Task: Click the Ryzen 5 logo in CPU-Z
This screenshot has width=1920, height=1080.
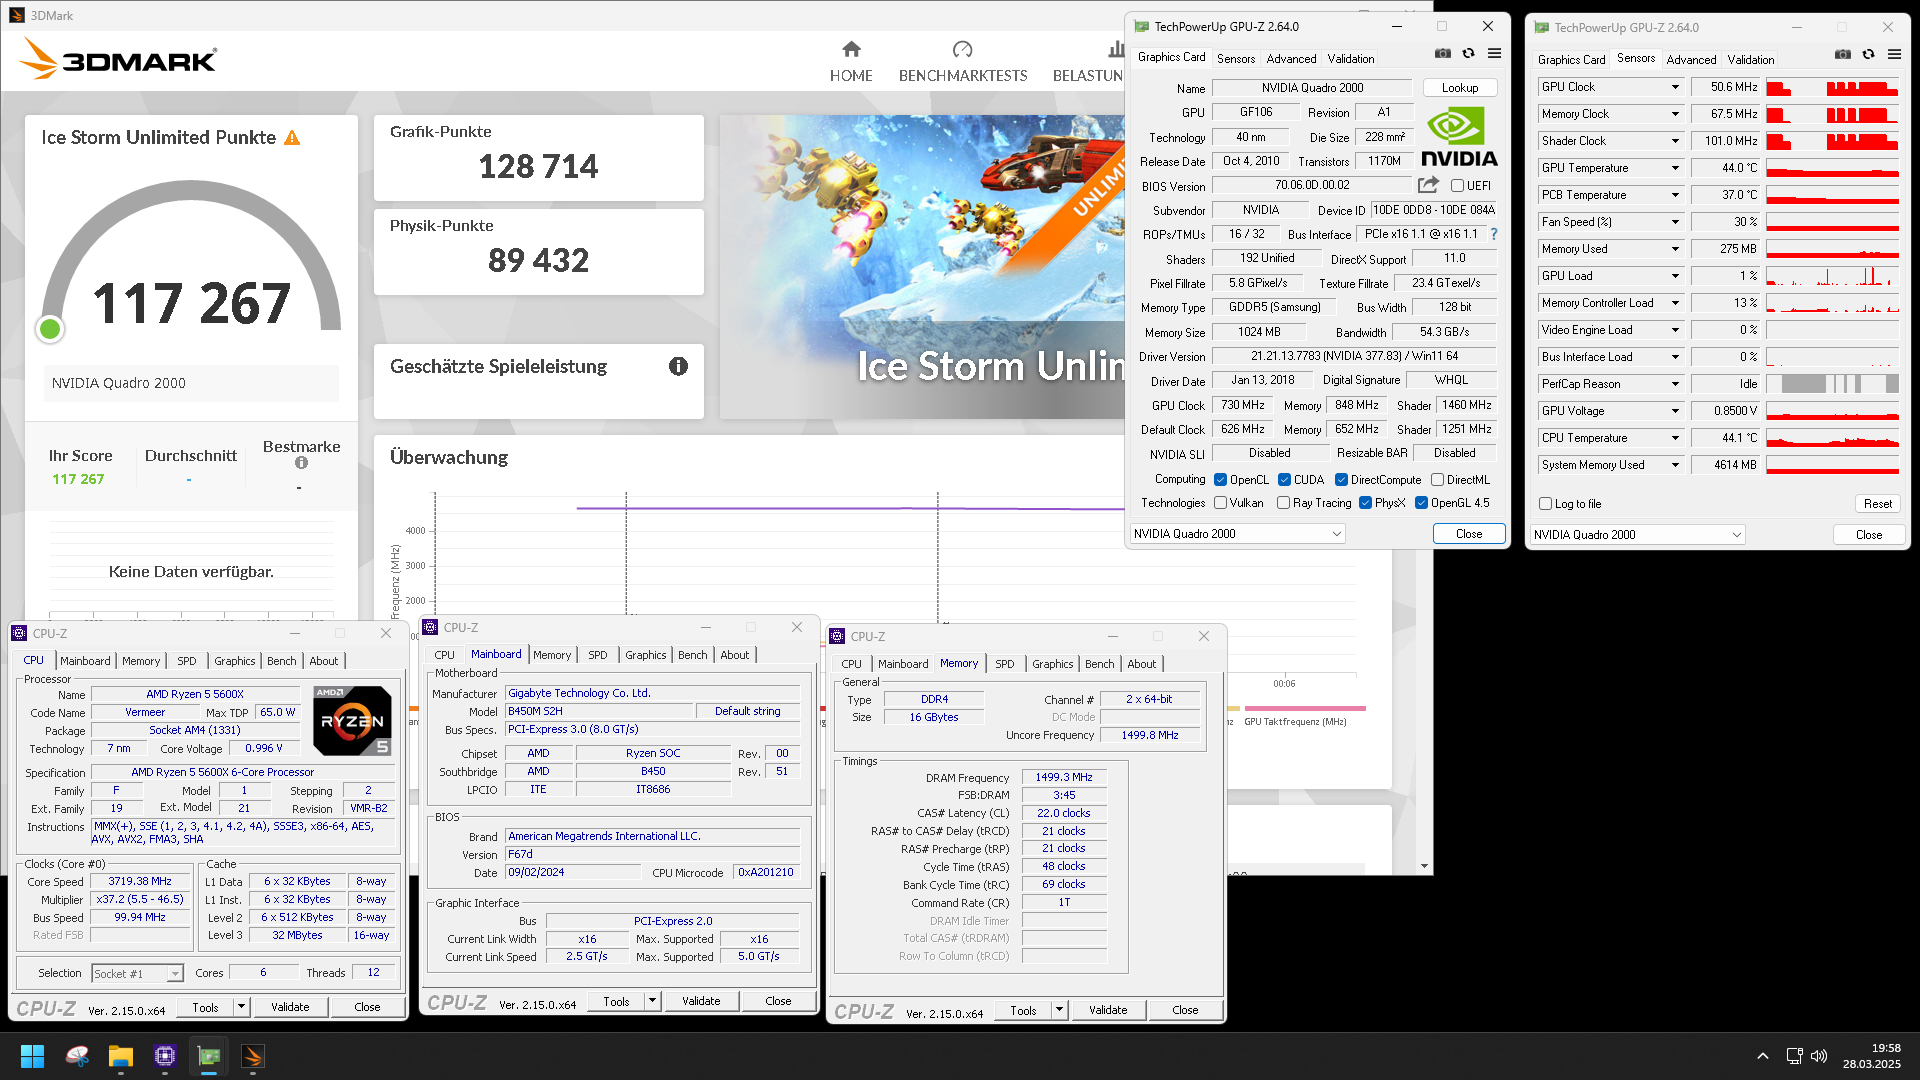Action: pyautogui.click(x=352, y=720)
